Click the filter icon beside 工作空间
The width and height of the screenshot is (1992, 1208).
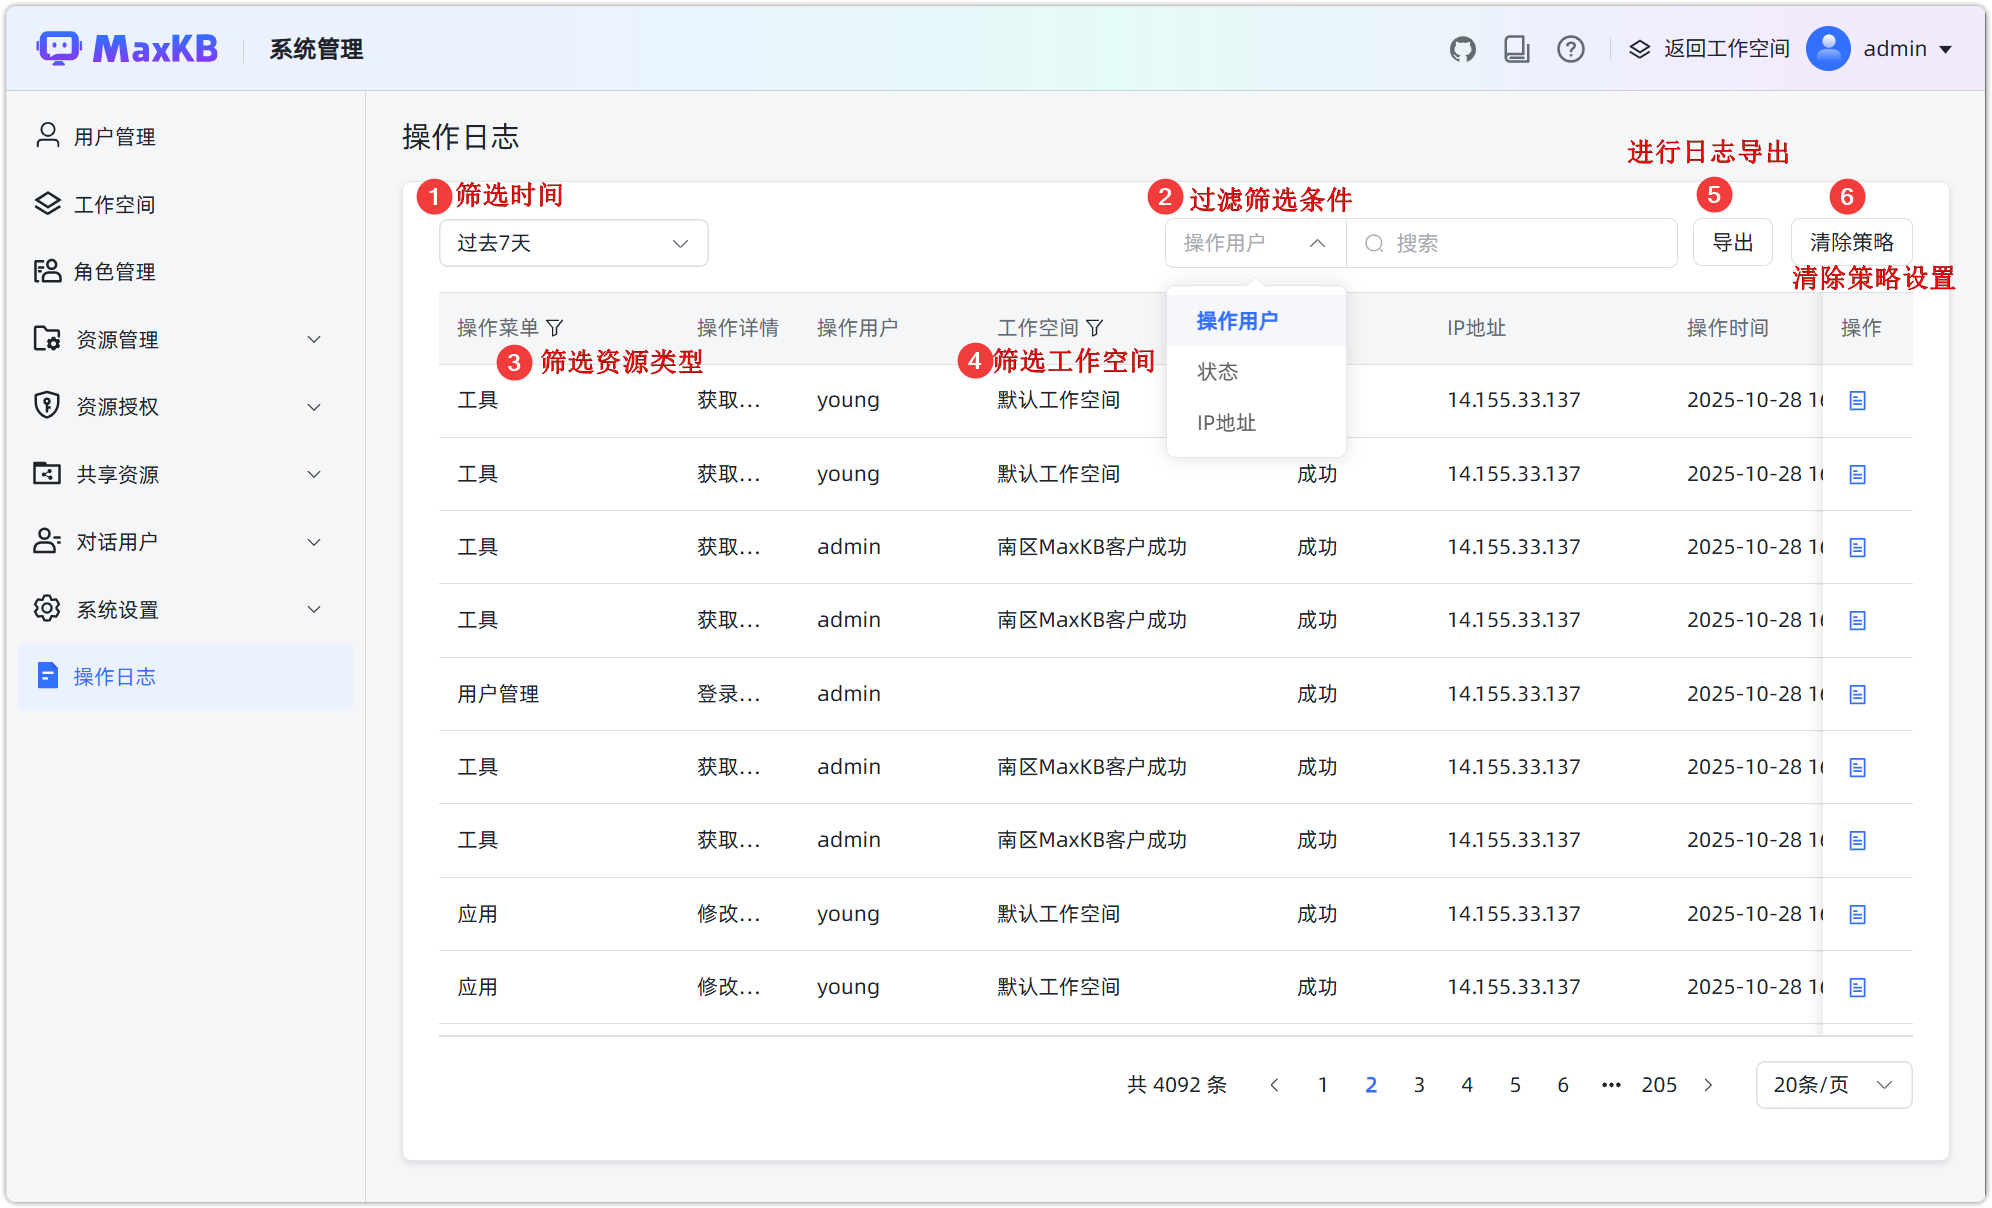(1095, 328)
